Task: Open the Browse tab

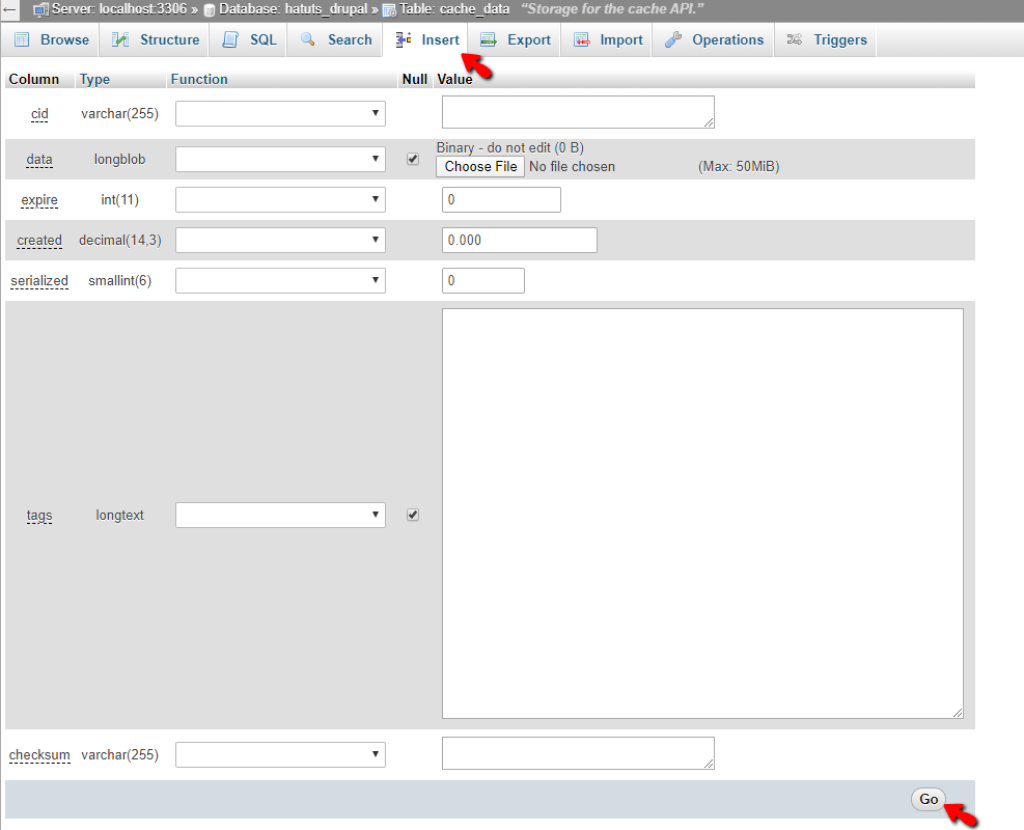Action: (51, 40)
